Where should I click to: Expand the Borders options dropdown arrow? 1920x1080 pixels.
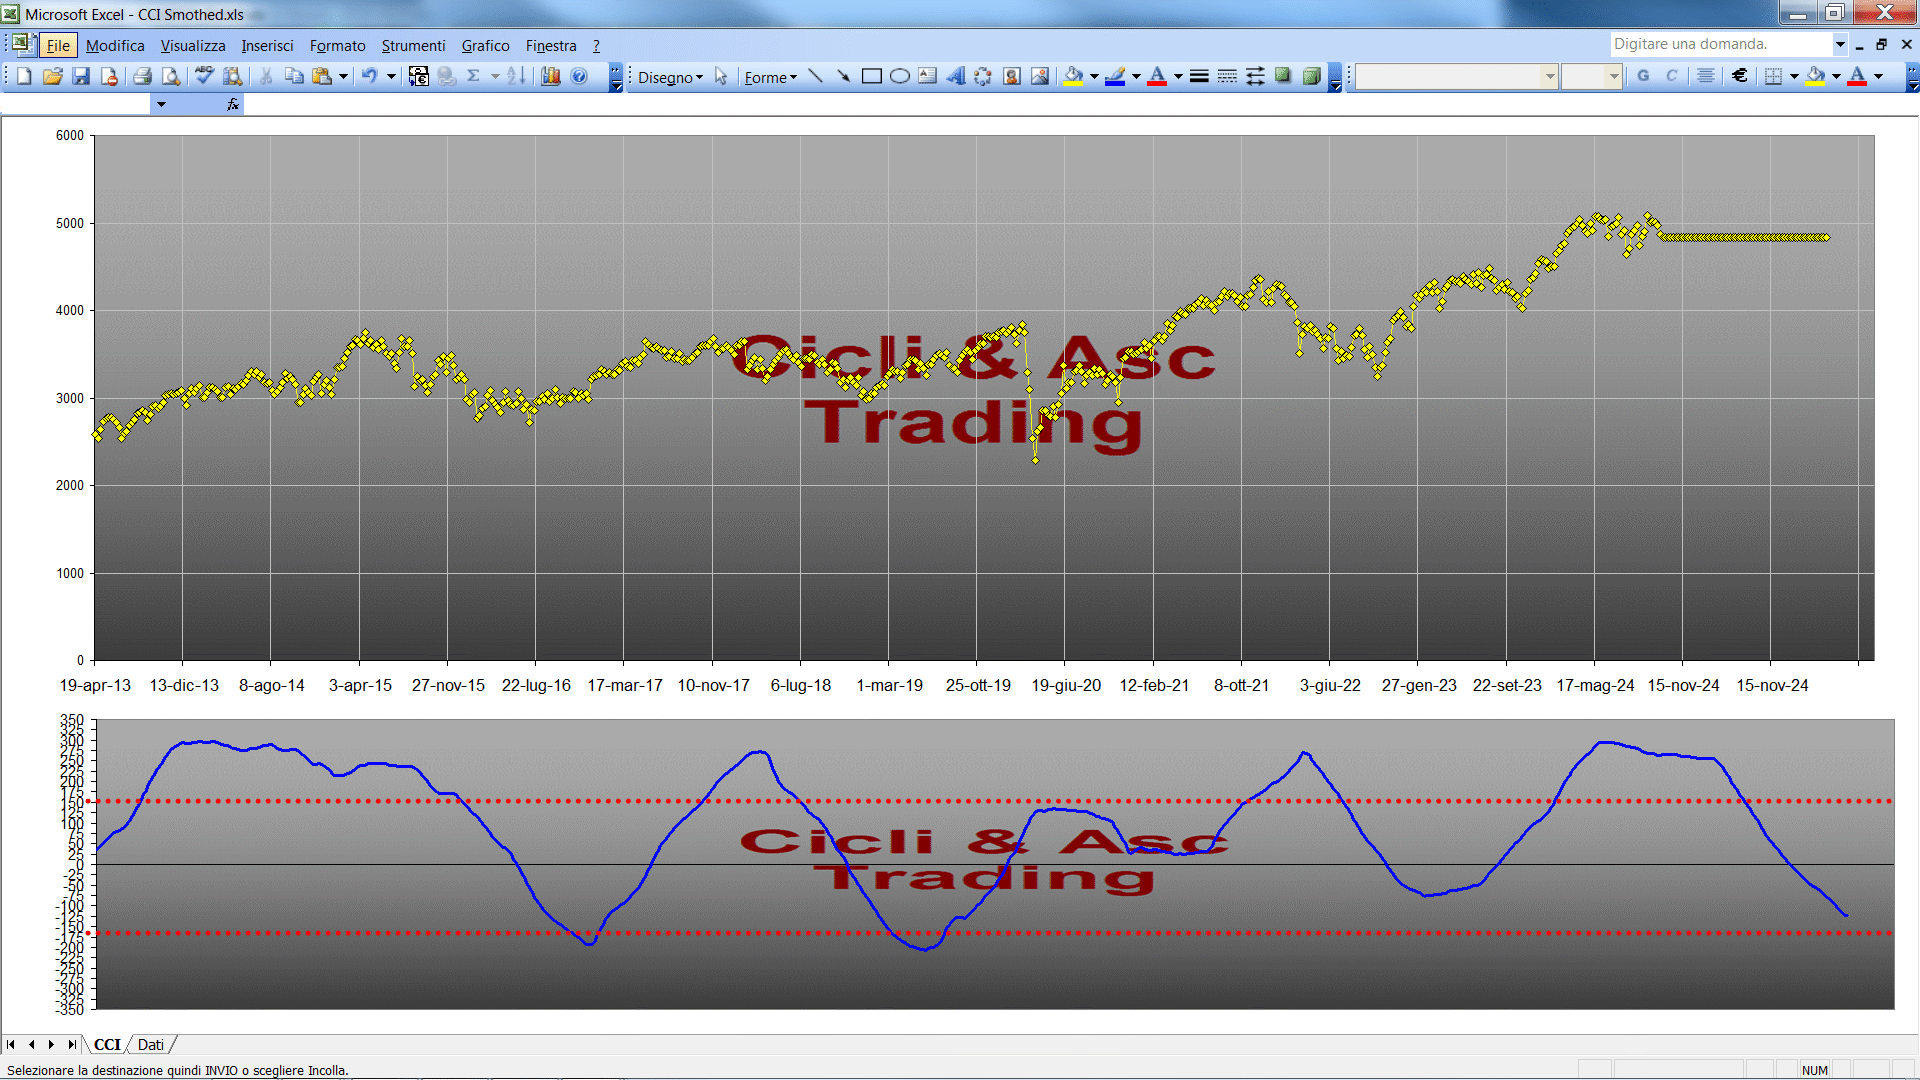coord(1794,76)
